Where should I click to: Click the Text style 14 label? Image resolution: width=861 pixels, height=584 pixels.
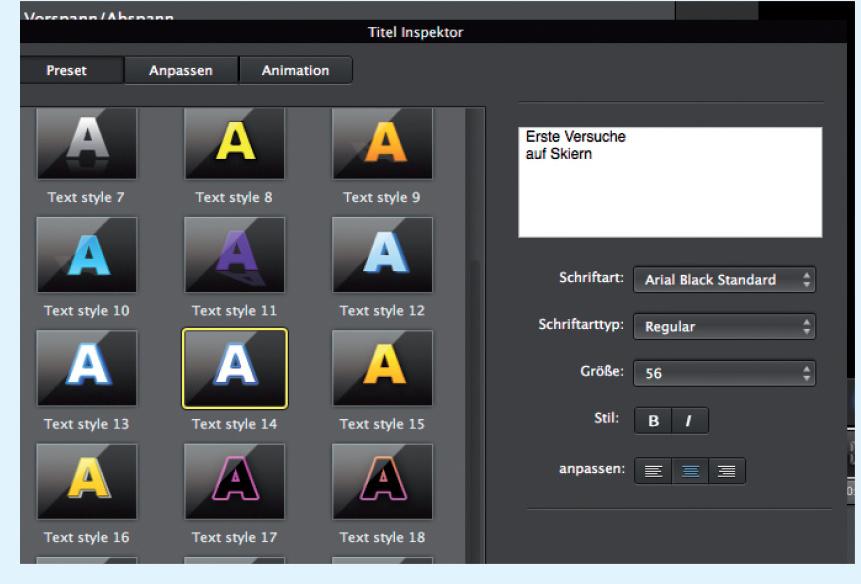234,424
